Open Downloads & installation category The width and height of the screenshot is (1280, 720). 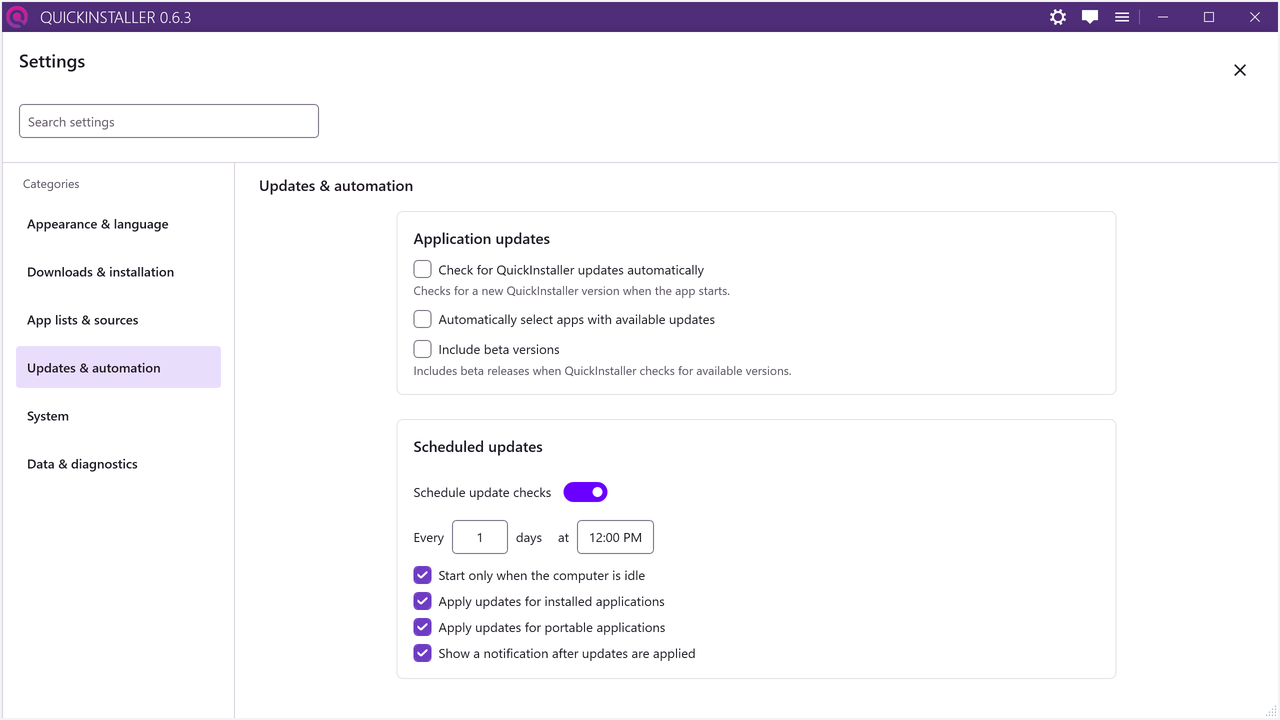coord(118,272)
